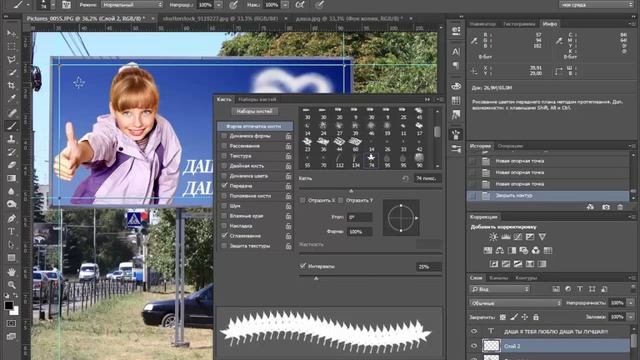This screenshot has height=360, width=640.
Task: Select the Lasso tool
Action: [x=11, y=60]
